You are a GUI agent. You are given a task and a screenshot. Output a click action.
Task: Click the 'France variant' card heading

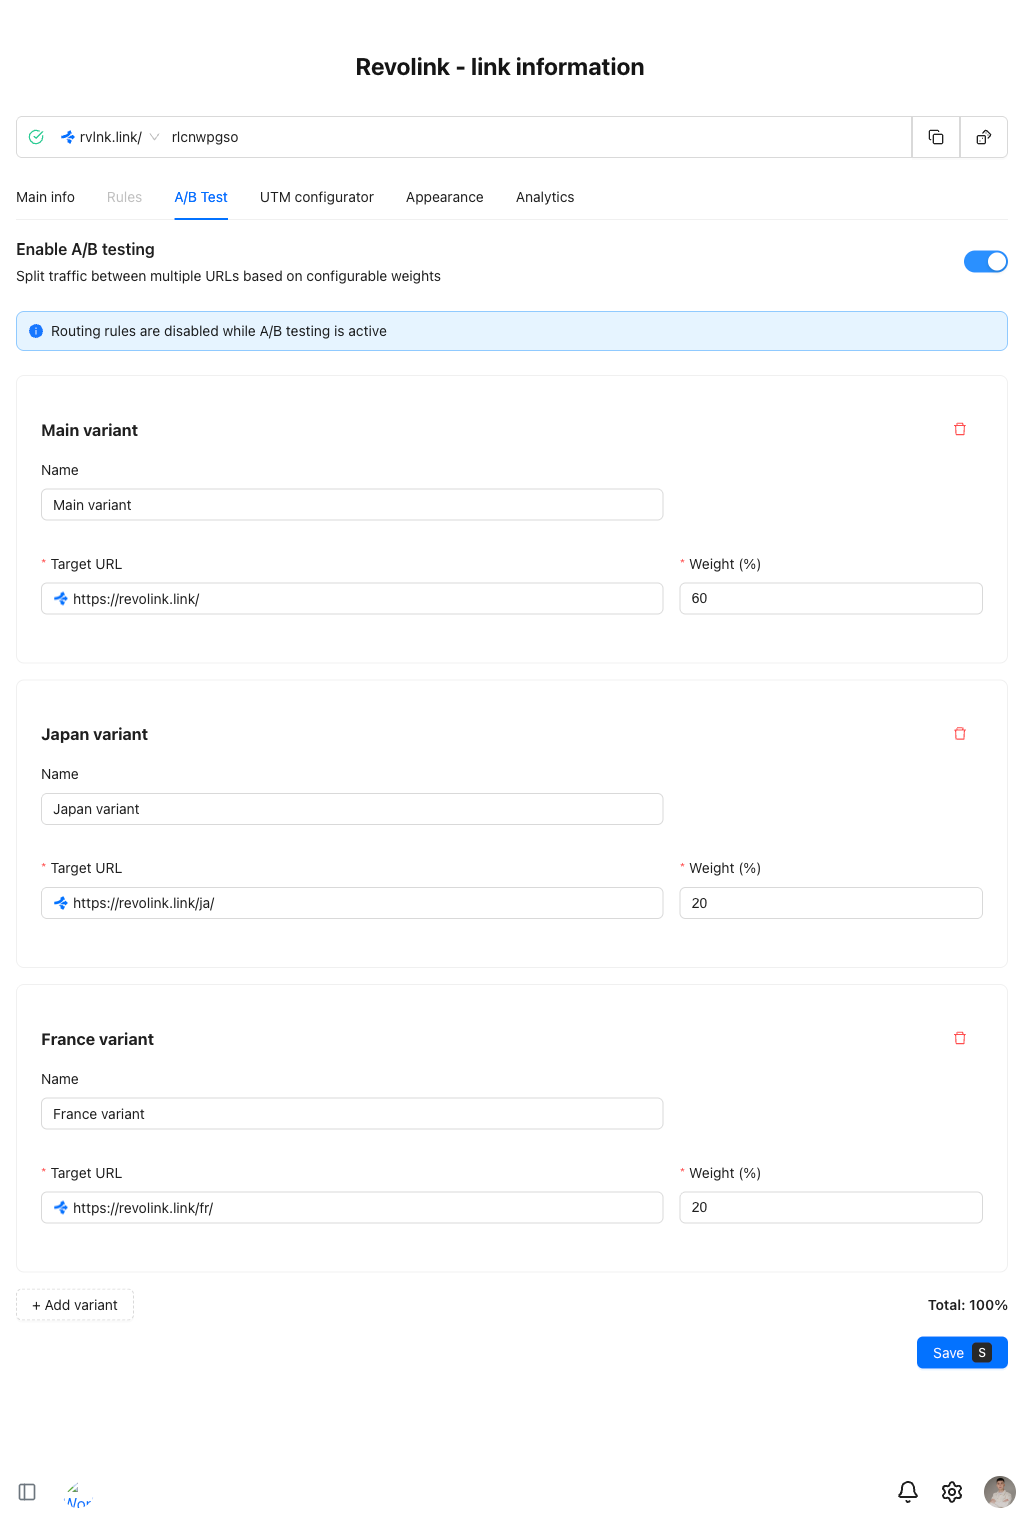tap(97, 1039)
